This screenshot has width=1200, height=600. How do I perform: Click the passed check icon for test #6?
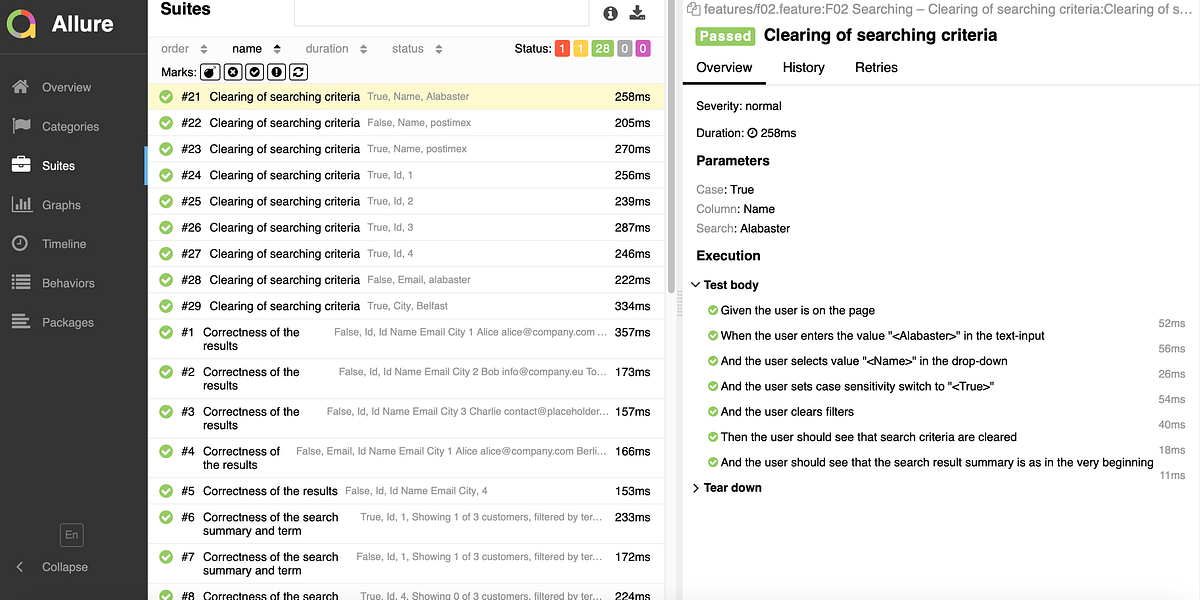tap(166, 517)
